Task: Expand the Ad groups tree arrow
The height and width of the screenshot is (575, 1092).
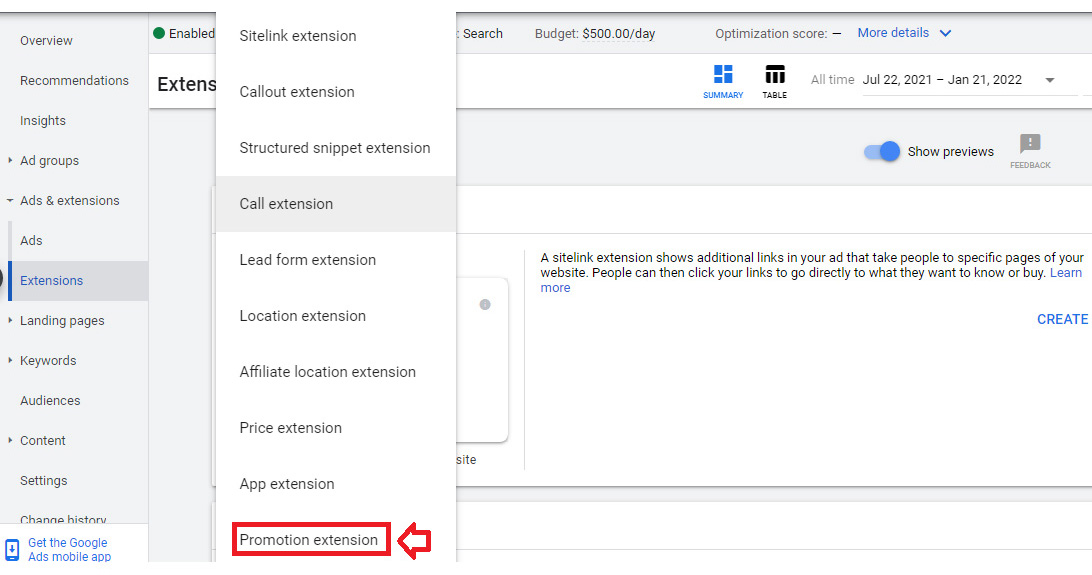Action: click(10, 160)
